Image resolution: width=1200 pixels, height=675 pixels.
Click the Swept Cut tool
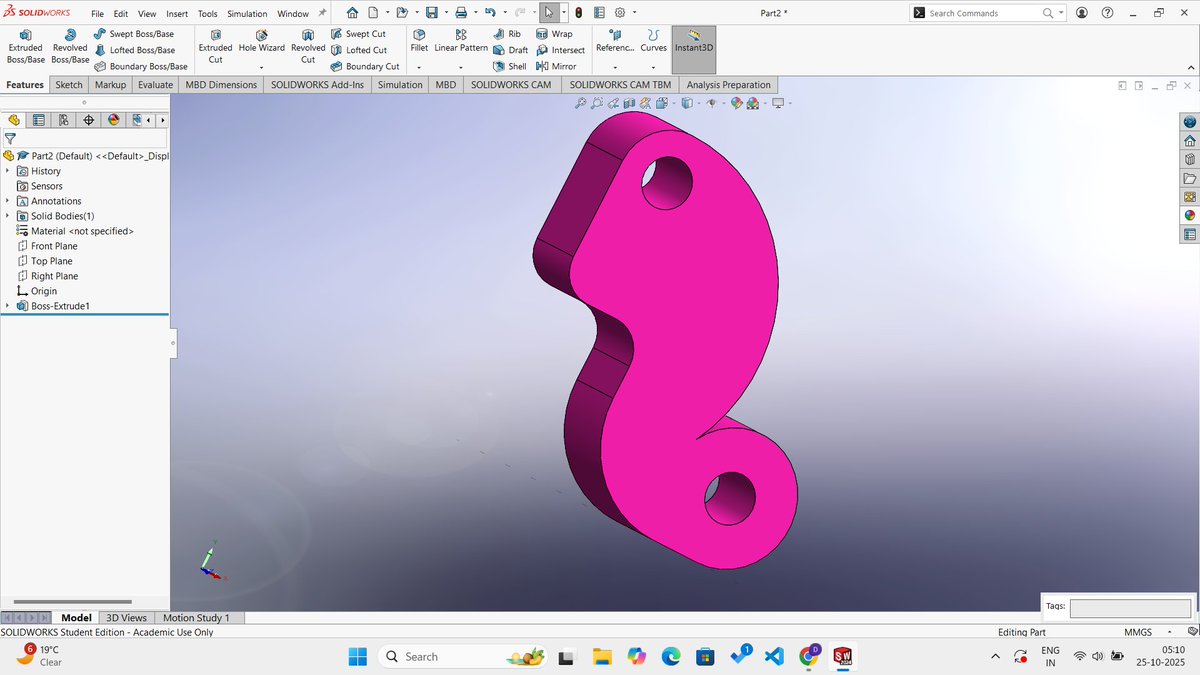(358, 33)
